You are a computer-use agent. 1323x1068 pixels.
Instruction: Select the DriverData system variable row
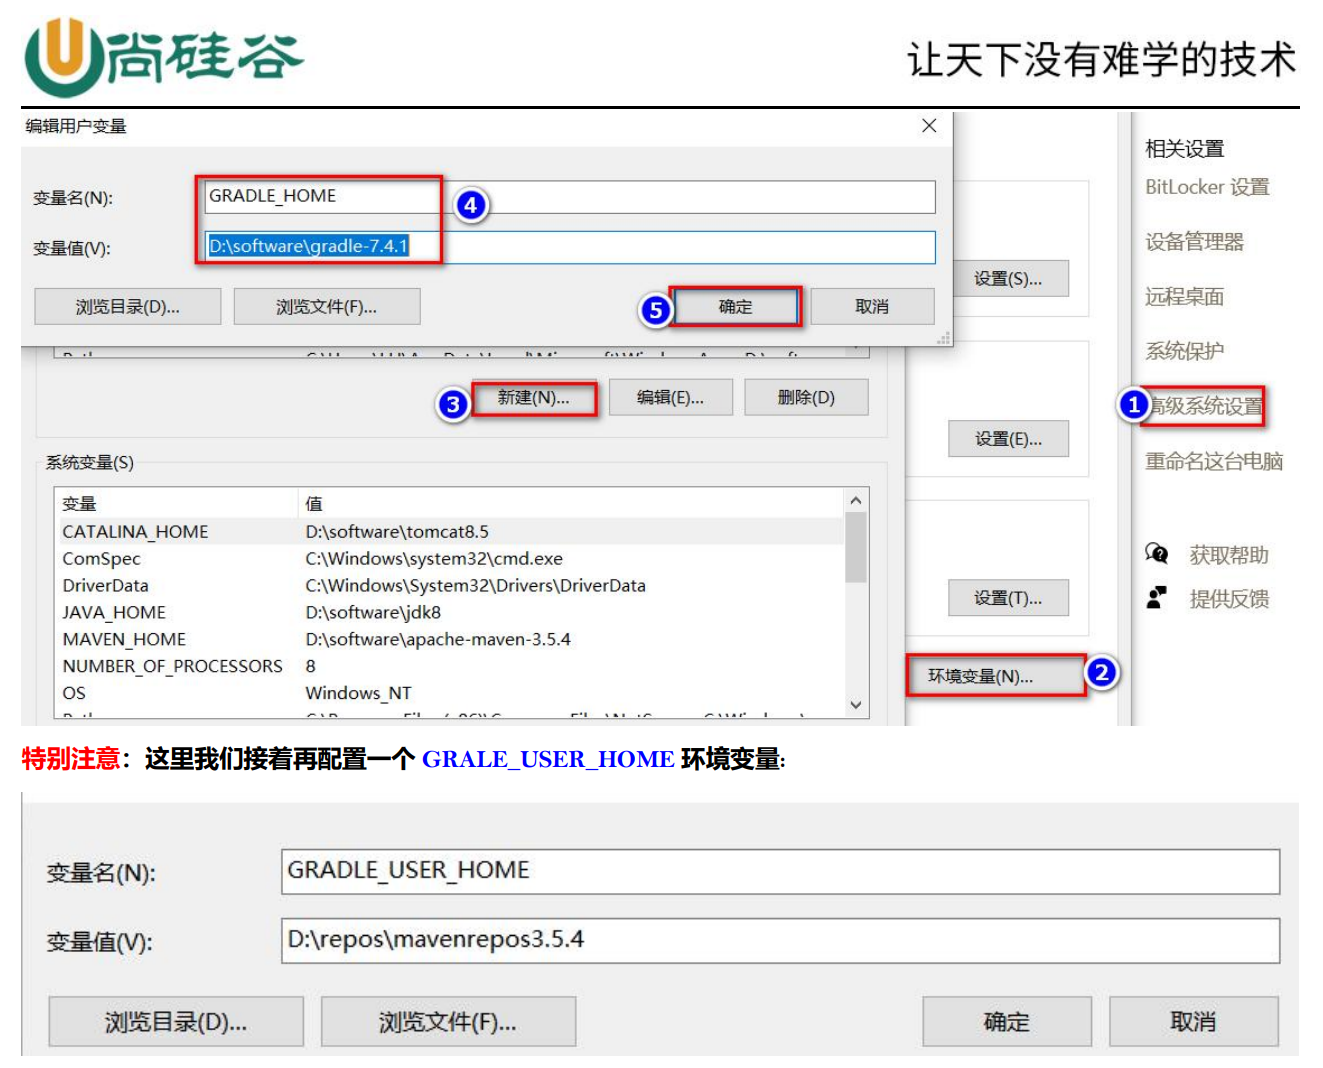coord(449,585)
